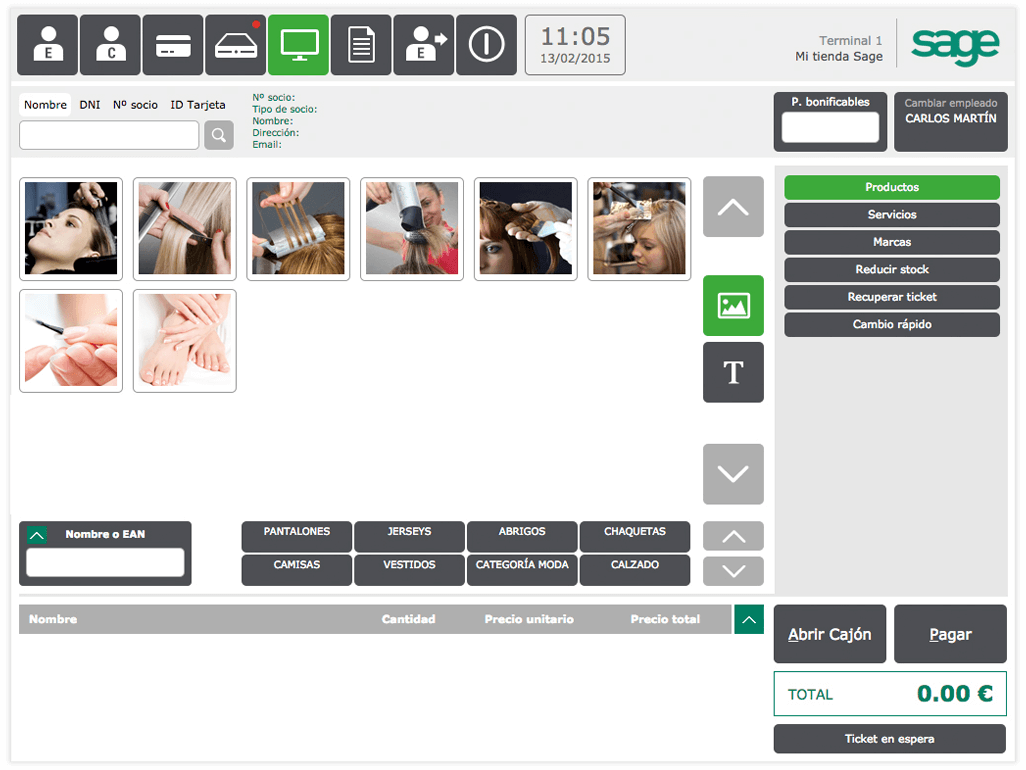Click the Pagar button
This screenshot has width=1026, height=770.
[950, 634]
